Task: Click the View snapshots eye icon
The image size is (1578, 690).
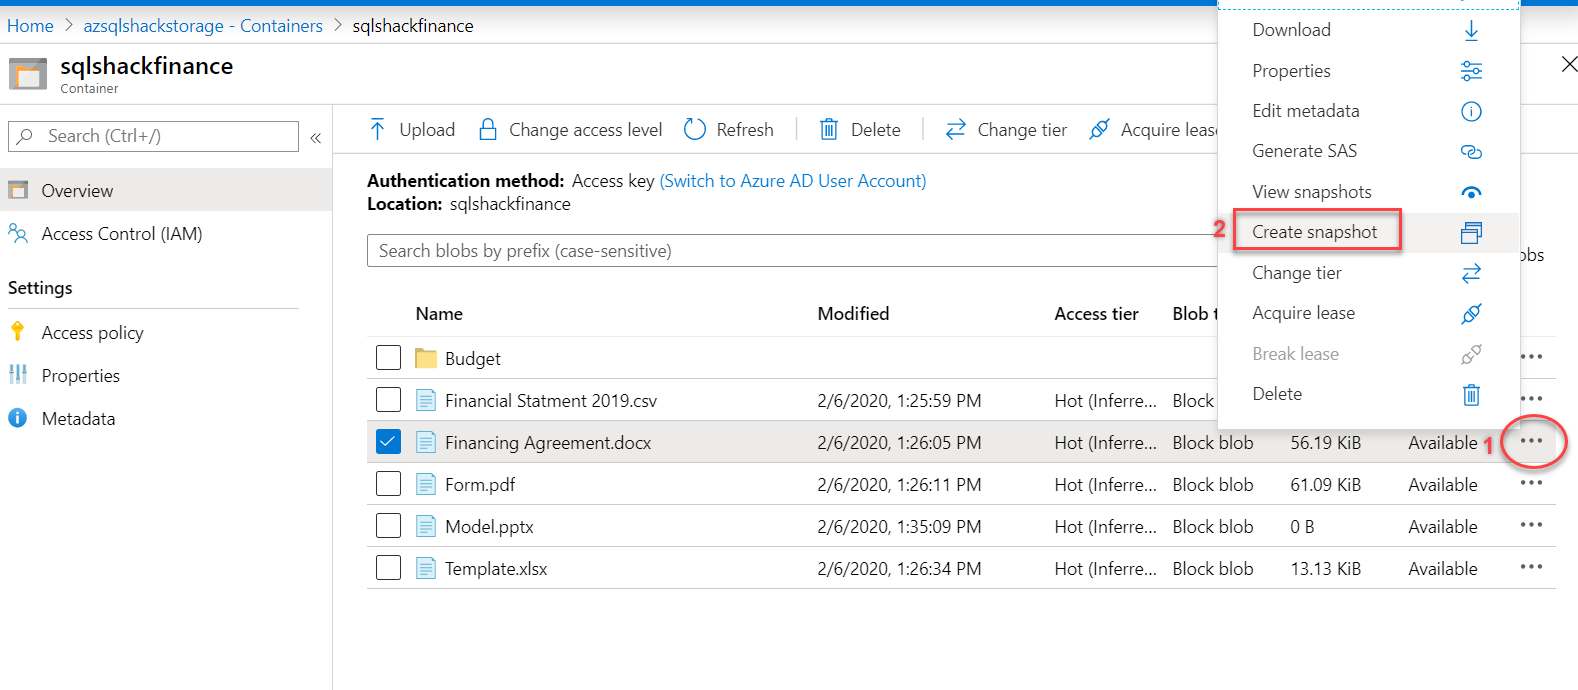Action: [x=1471, y=192]
